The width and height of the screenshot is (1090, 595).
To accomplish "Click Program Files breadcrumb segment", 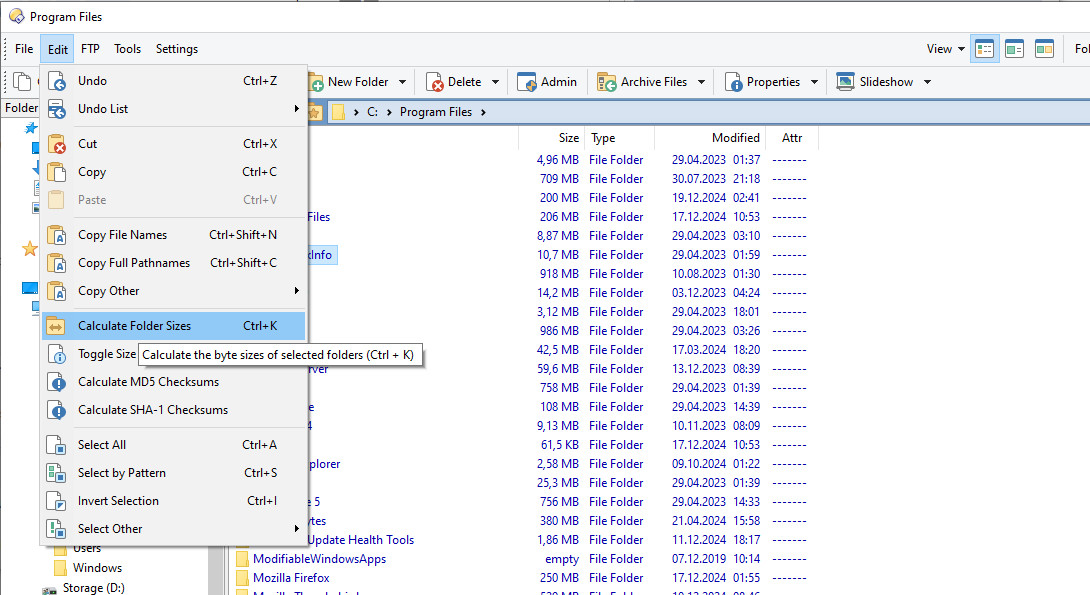I will 436,112.
